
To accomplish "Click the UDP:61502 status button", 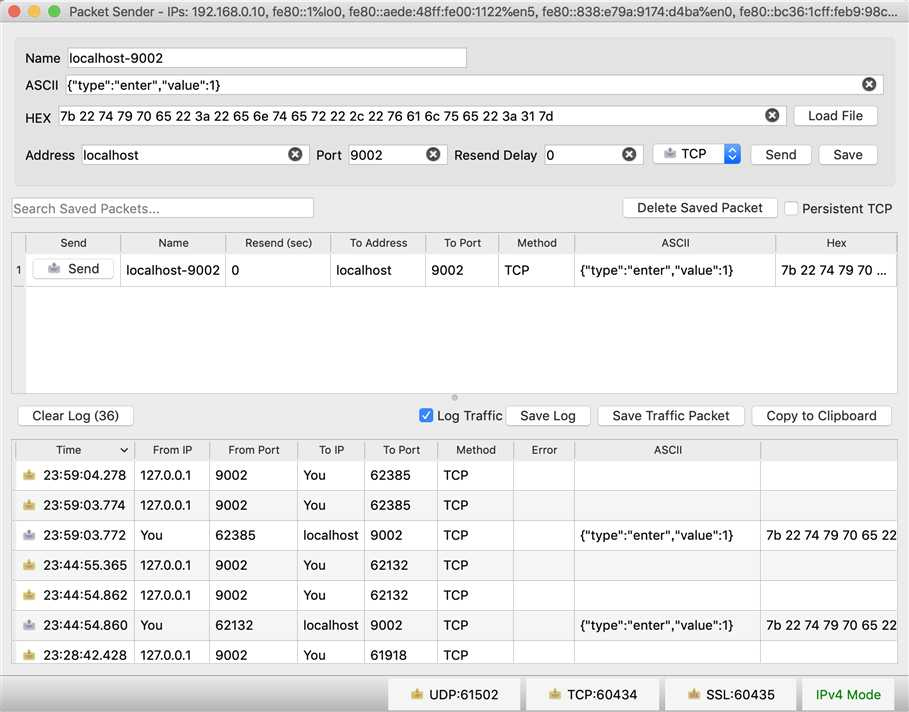I will click(x=454, y=694).
